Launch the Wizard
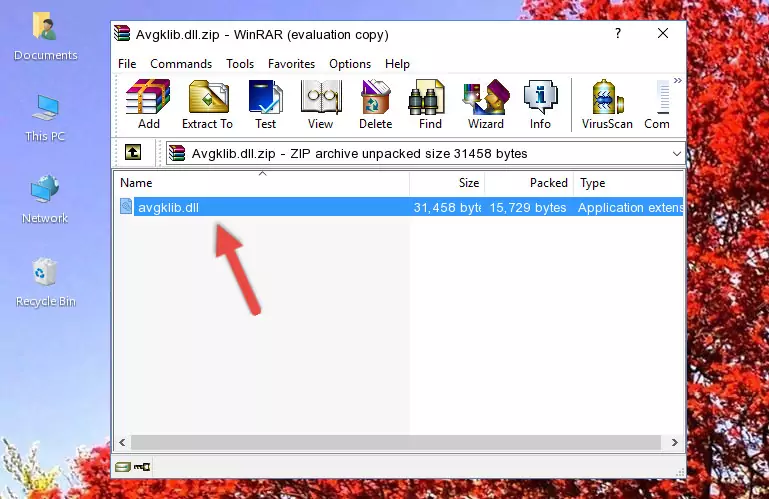The width and height of the screenshot is (769, 499). (486, 105)
